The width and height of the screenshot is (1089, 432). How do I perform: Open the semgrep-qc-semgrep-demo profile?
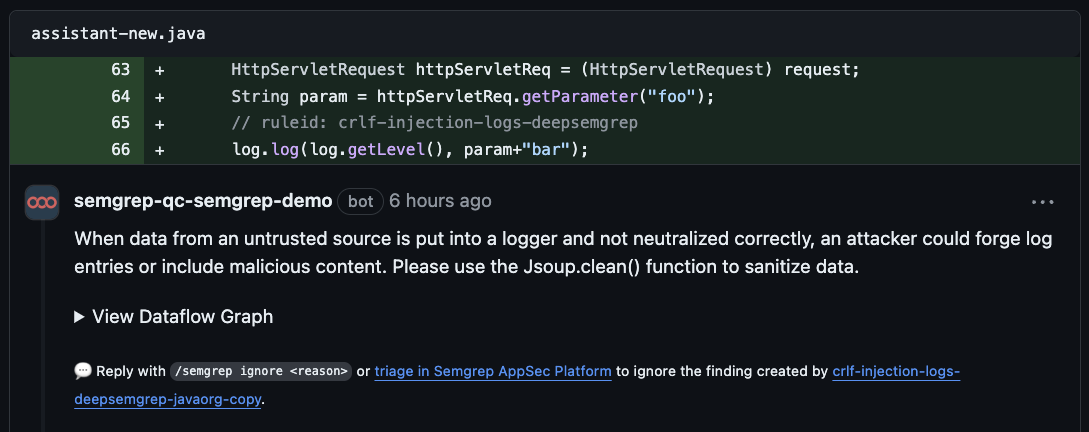[x=203, y=201]
